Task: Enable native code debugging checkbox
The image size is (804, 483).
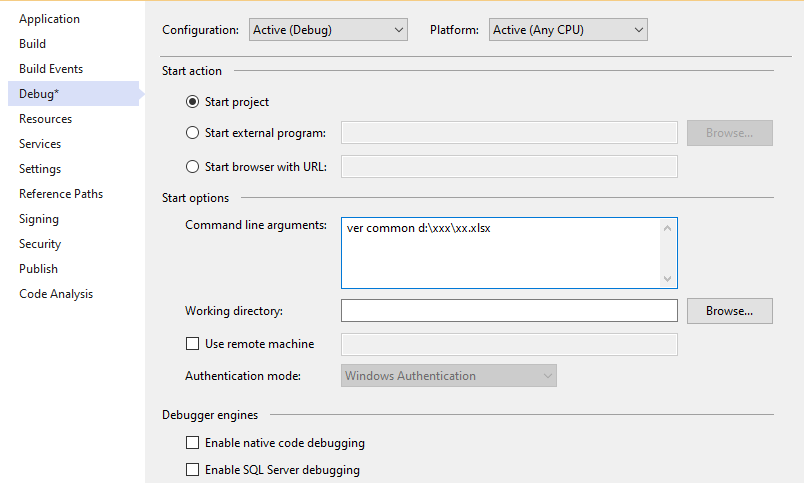Action: (192, 442)
